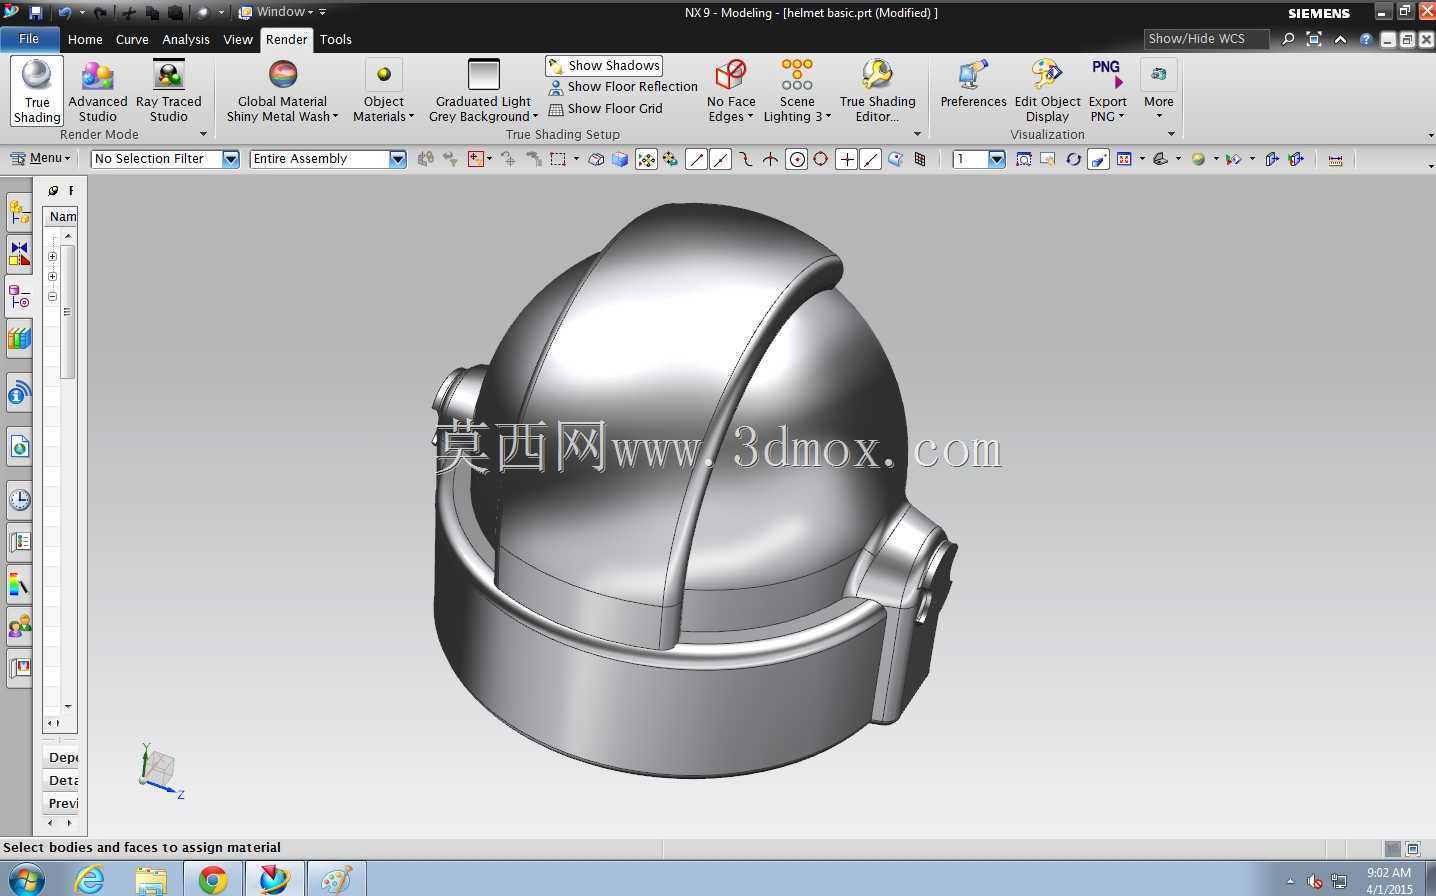1436x896 pixels.
Task: Open the Help question mark icon
Action: click(1366, 39)
